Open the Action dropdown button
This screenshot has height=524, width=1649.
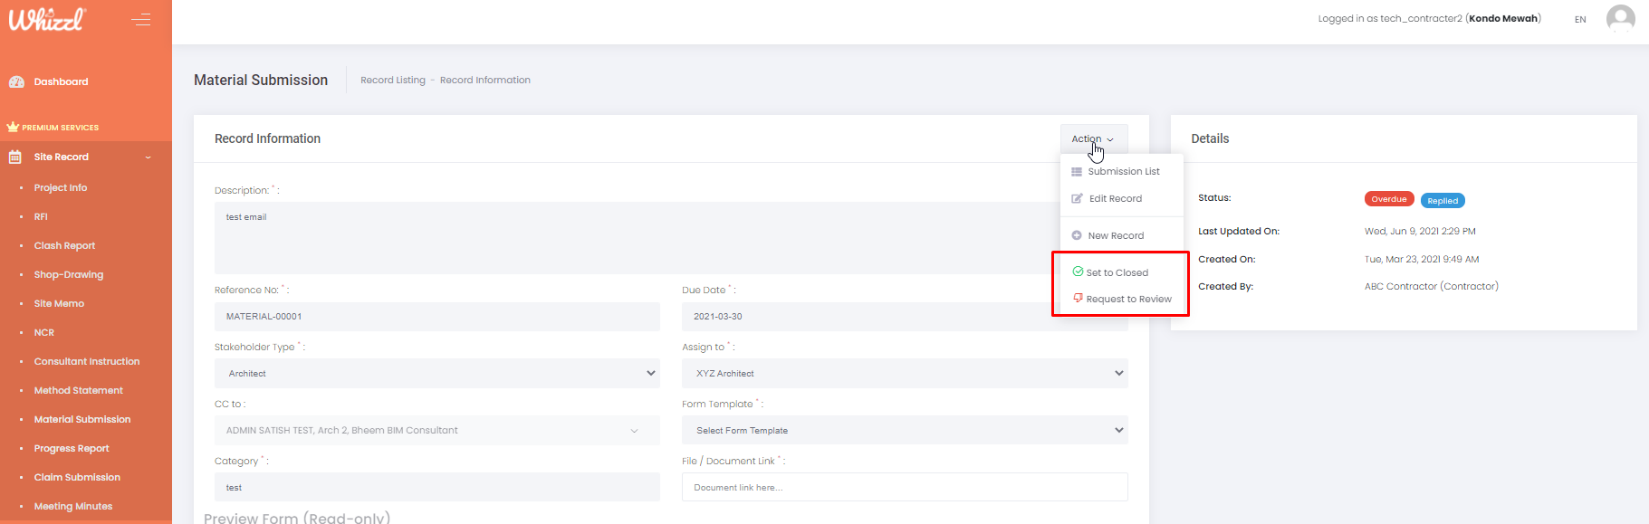[1093, 139]
